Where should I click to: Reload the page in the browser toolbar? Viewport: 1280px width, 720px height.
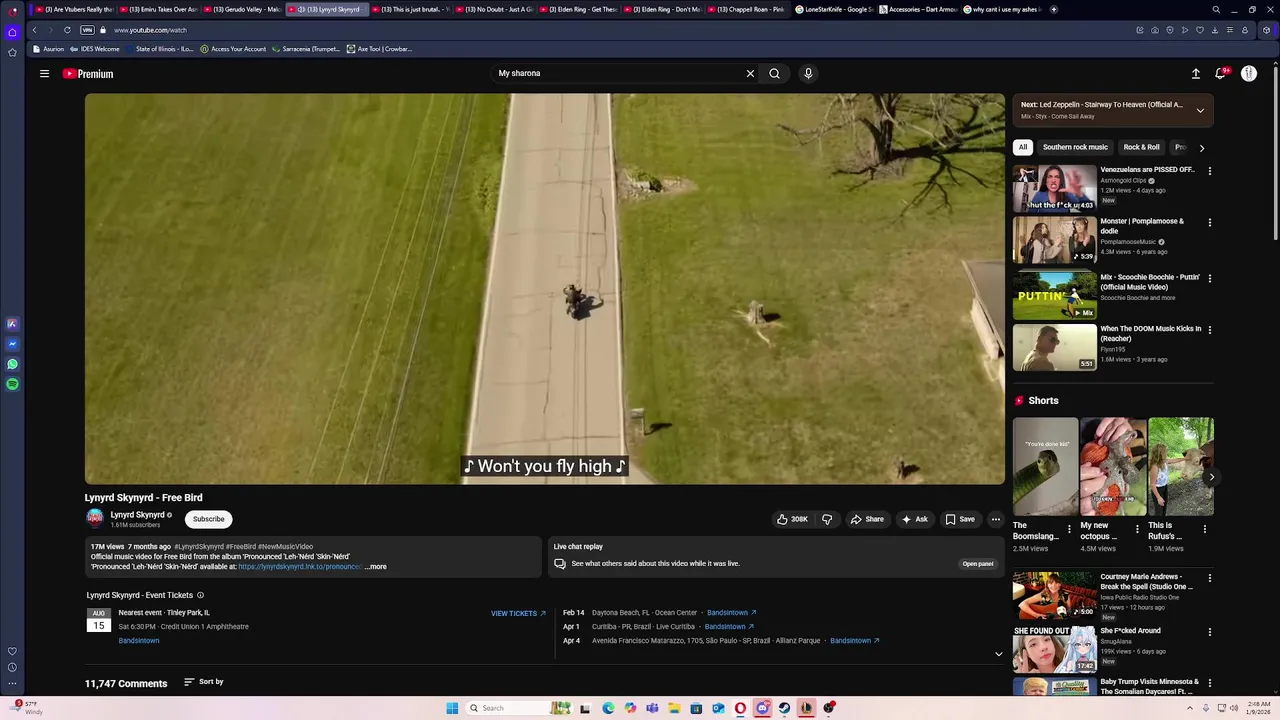point(67,30)
